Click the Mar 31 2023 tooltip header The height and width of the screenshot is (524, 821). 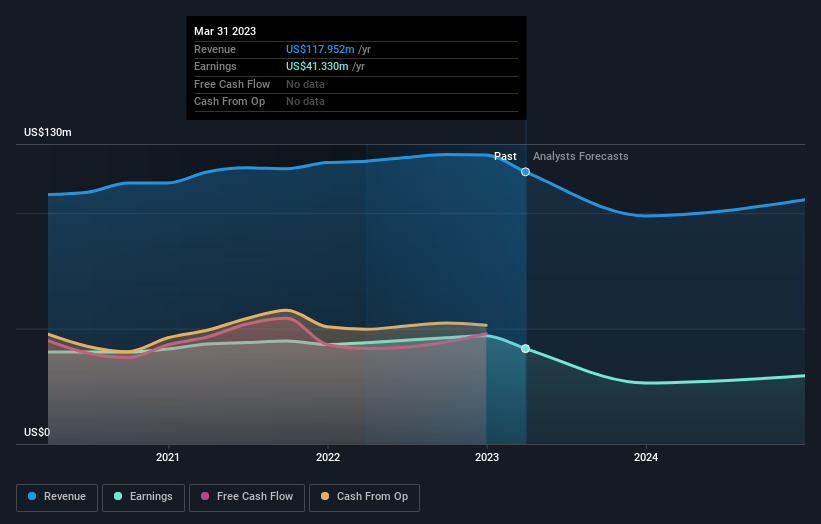click(225, 31)
